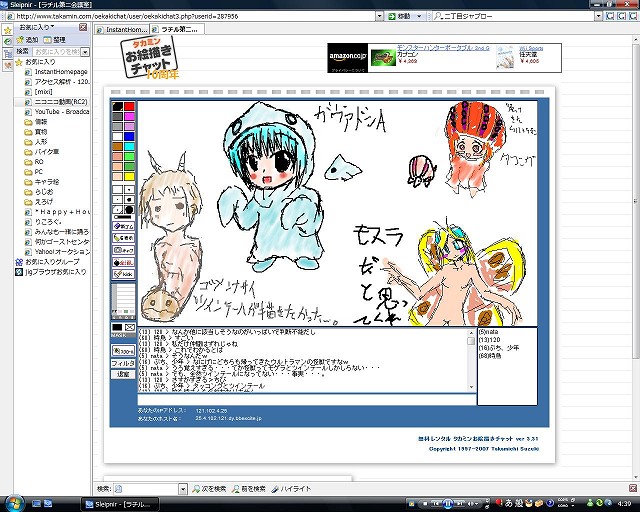Click the Sleipnir taskbar button

tap(120, 504)
